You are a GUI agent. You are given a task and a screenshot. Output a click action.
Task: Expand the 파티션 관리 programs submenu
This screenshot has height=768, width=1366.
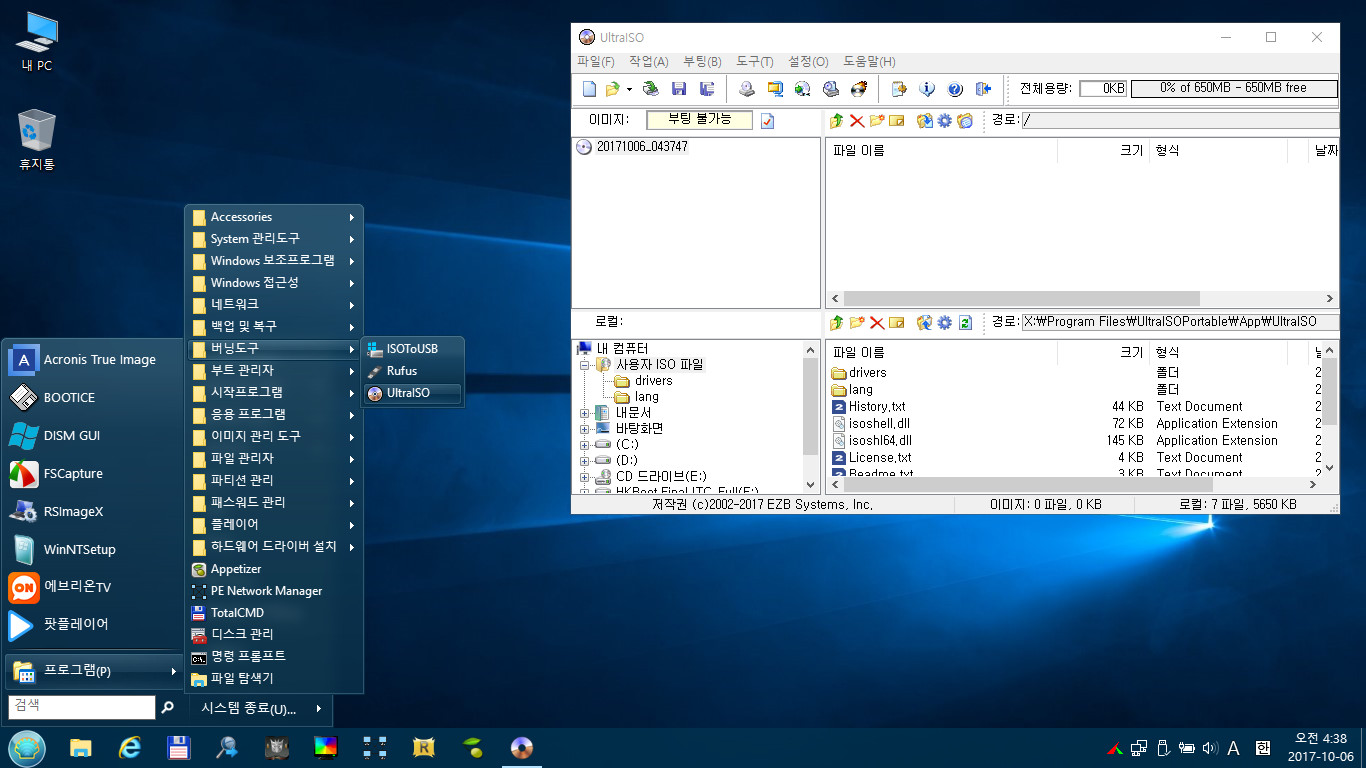(274, 480)
